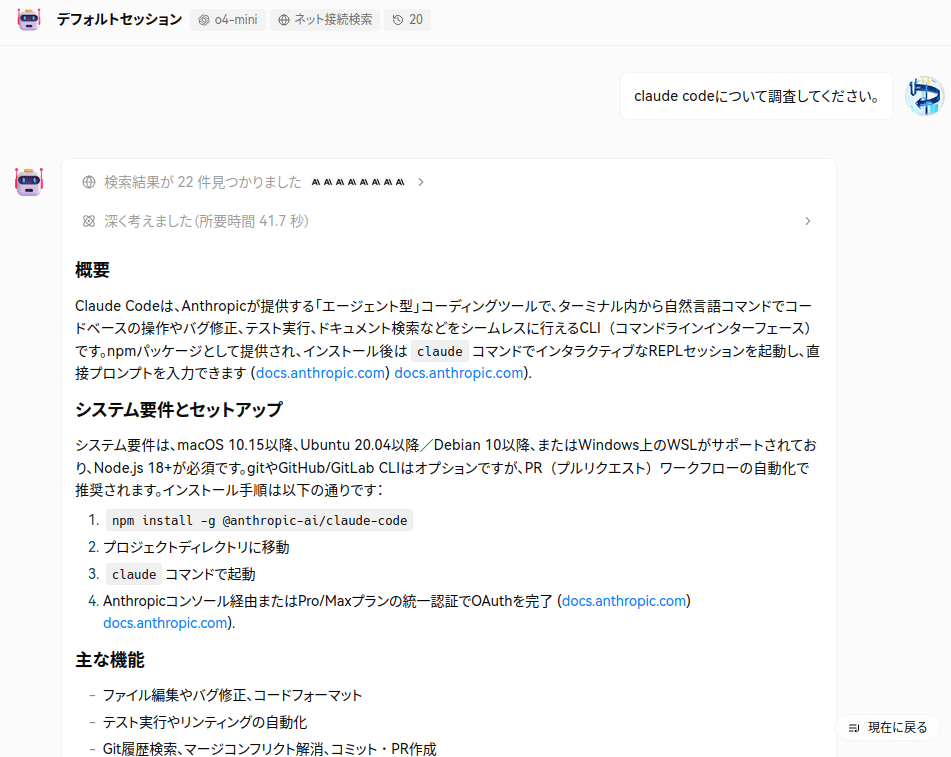Click the robot assistant avatar in the header
The image size is (951, 757).
click(x=29, y=19)
